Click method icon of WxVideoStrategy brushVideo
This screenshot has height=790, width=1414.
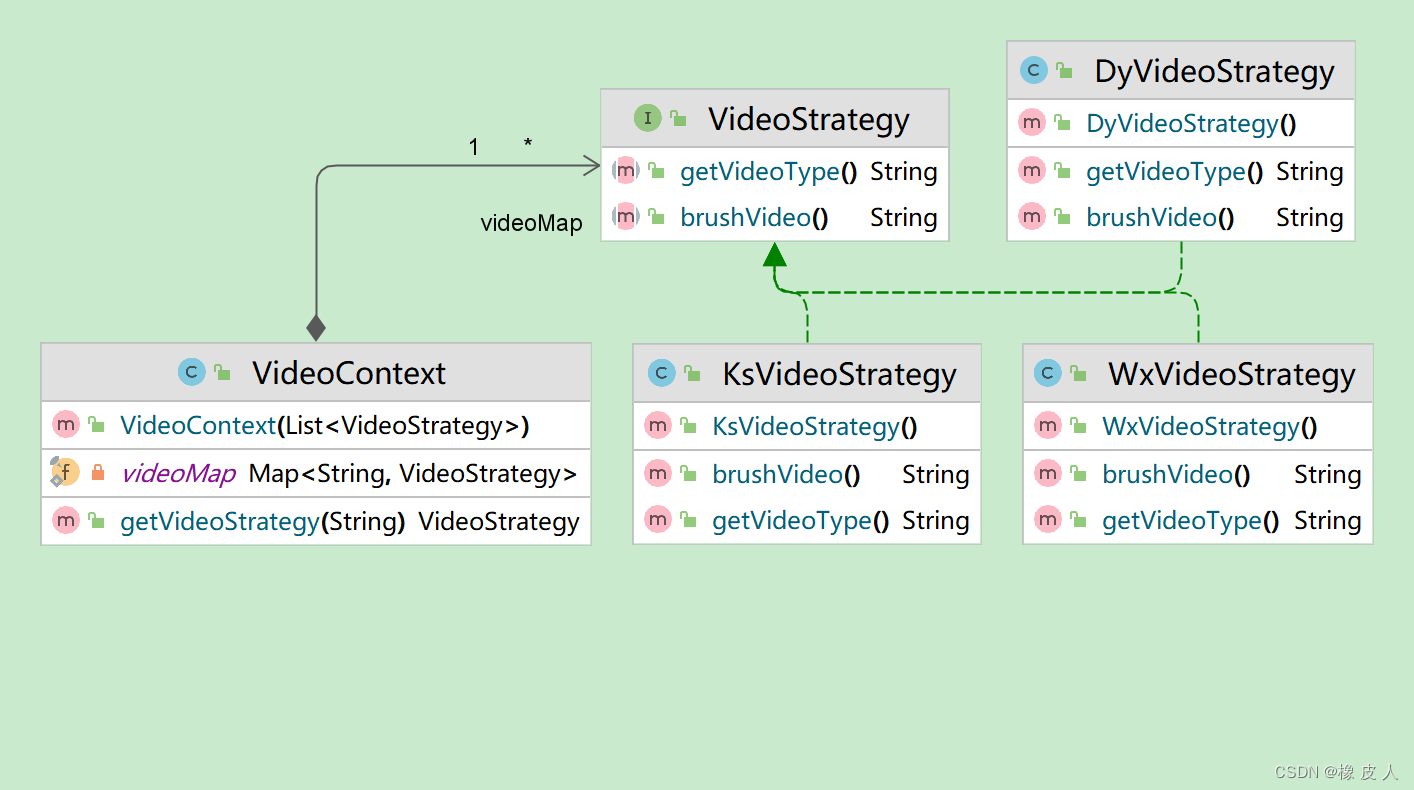(1047, 474)
